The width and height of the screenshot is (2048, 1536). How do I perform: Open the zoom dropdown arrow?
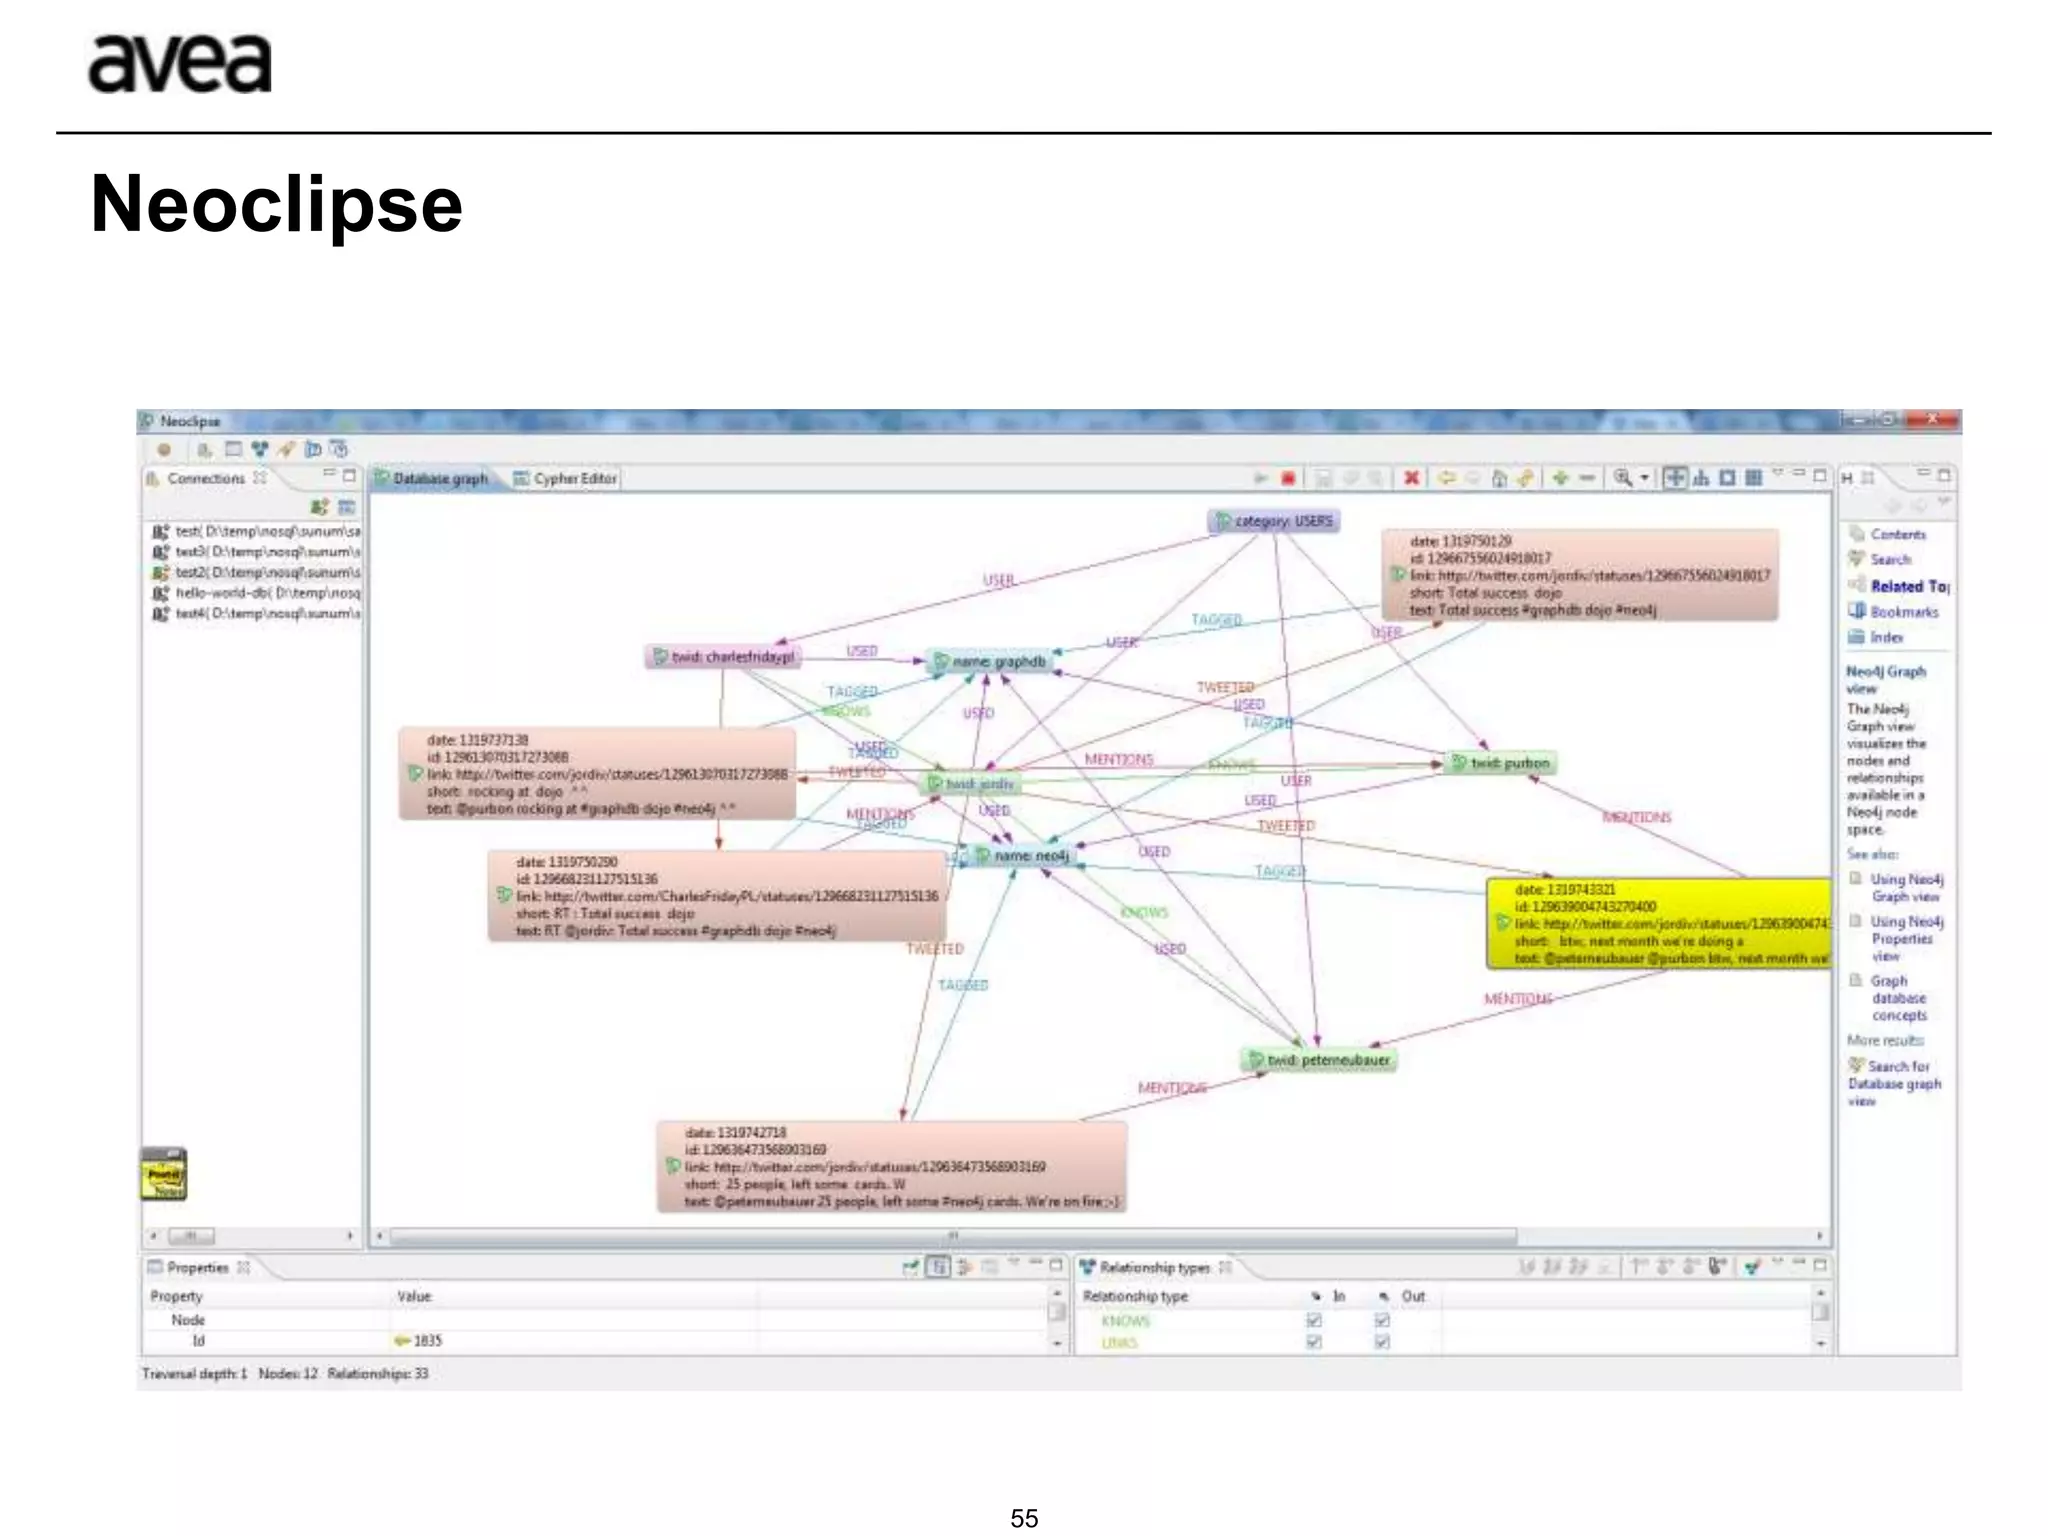1644,478
